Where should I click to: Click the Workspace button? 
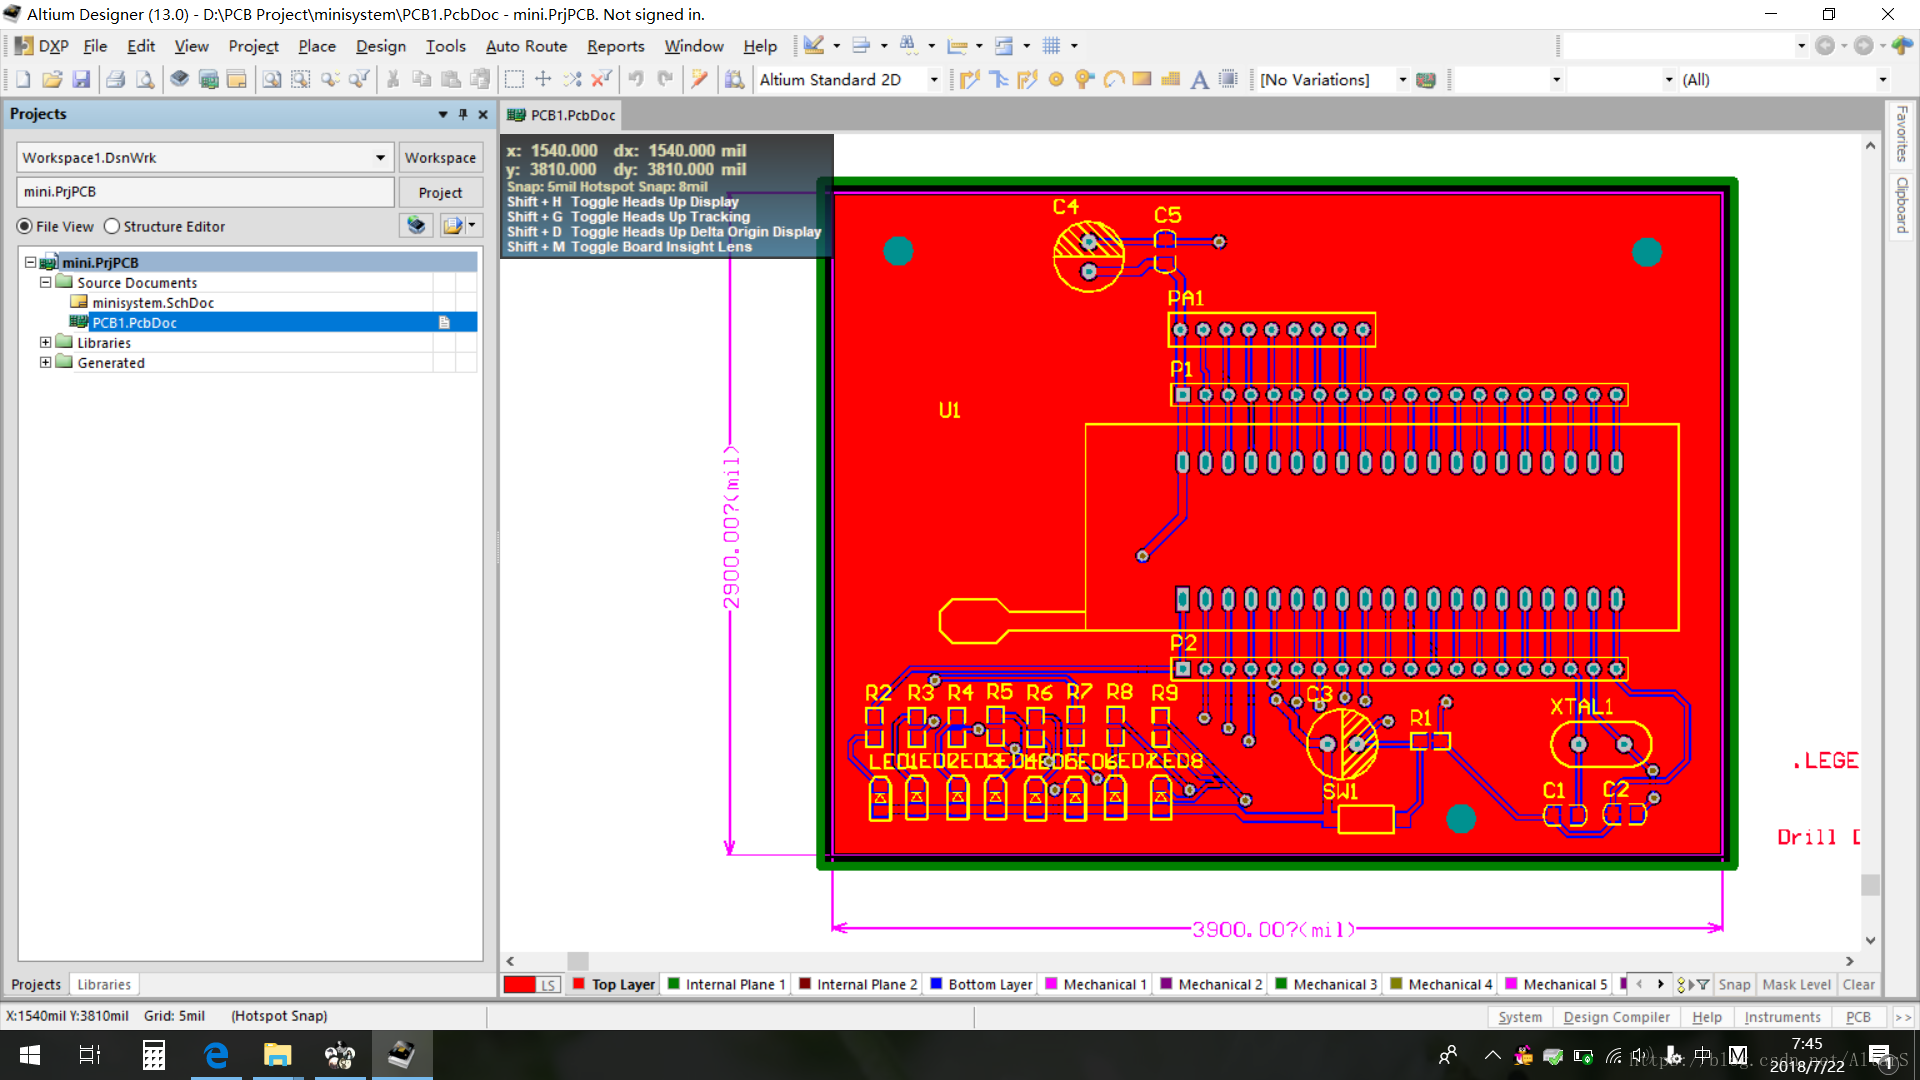440,158
